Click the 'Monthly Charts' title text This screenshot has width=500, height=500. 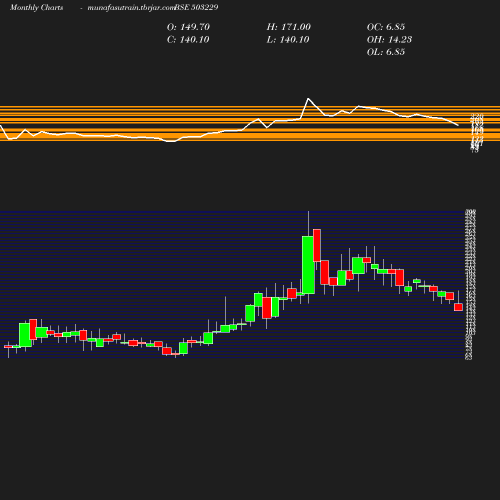point(36,7)
